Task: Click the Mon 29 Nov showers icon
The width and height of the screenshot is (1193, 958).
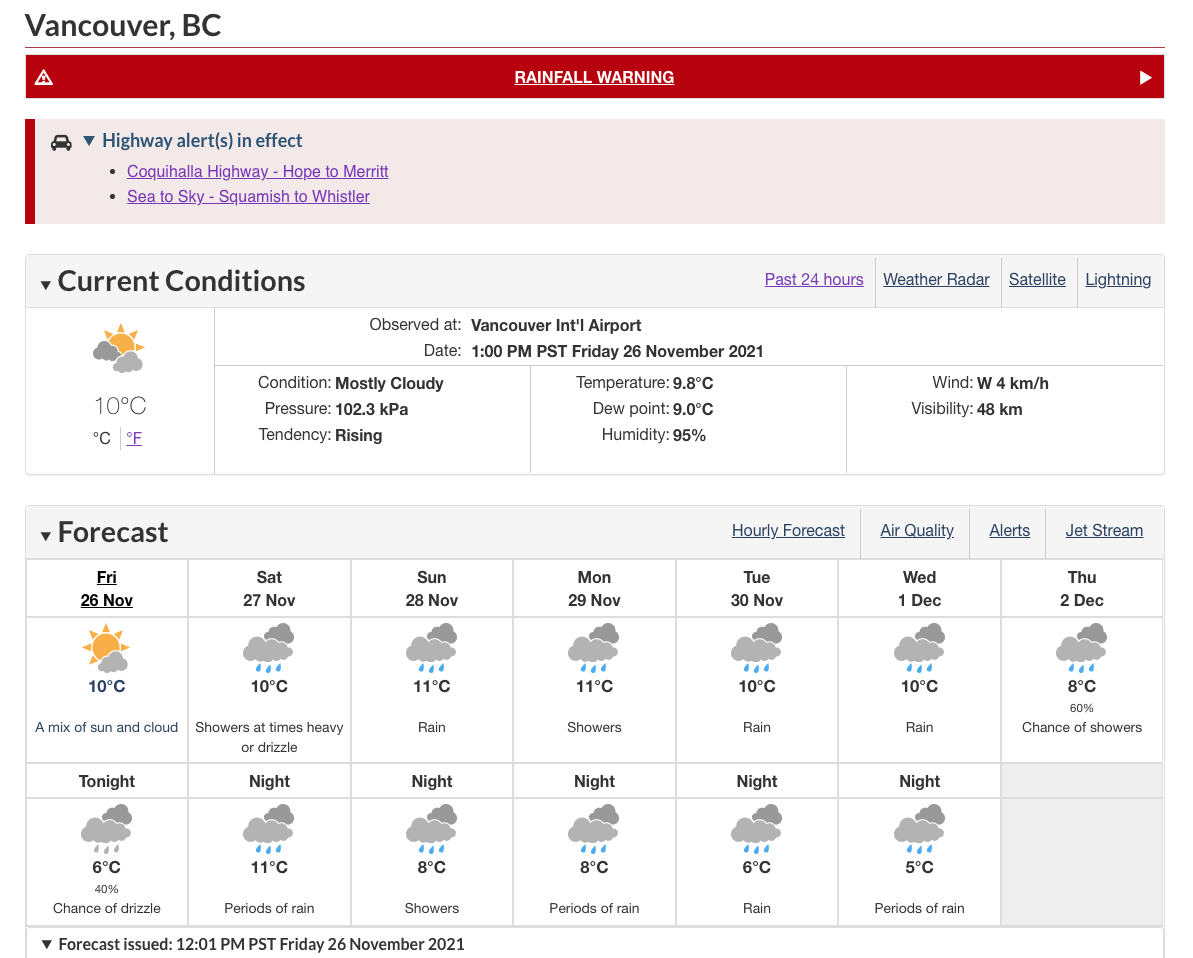Action: point(593,648)
